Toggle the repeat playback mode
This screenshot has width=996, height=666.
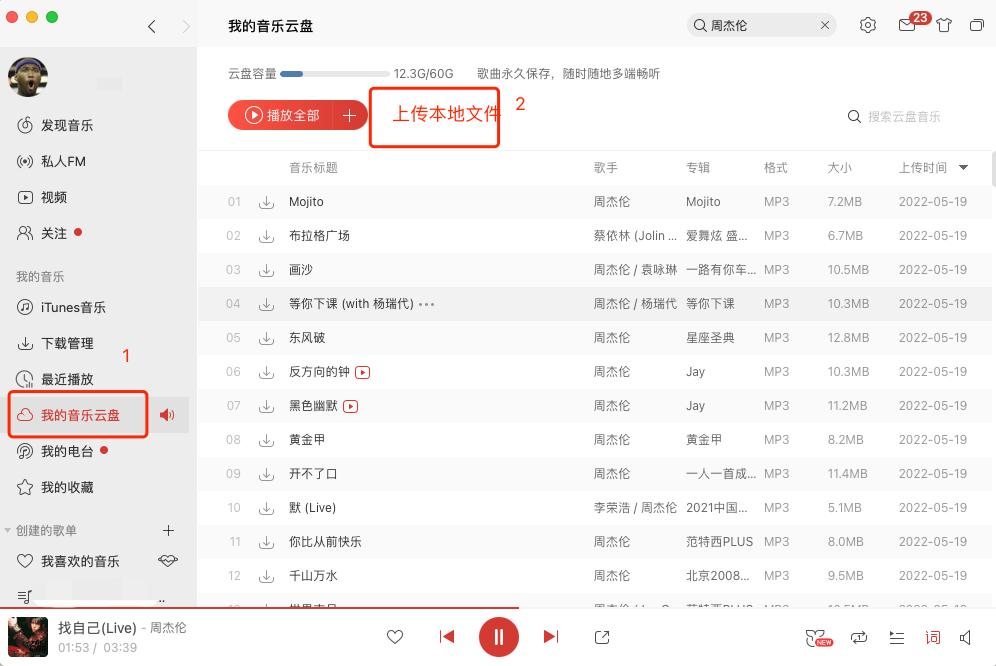point(857,637)
